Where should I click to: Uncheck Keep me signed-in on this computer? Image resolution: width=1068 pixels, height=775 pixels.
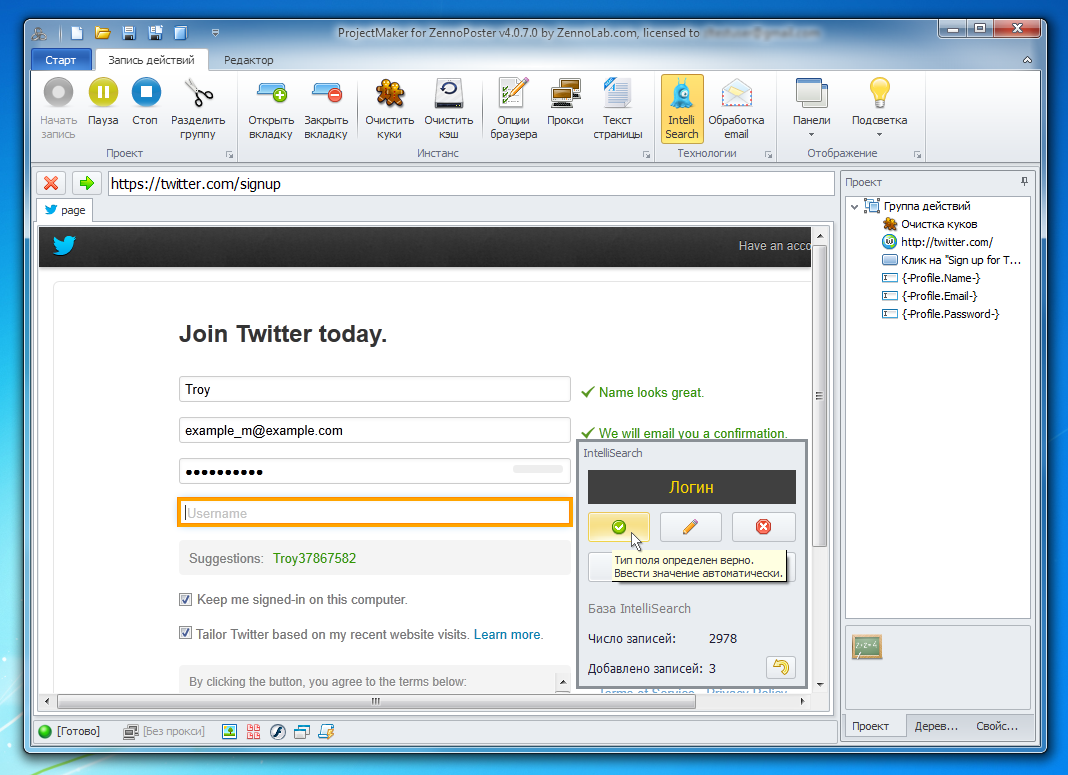pos(185,599)
